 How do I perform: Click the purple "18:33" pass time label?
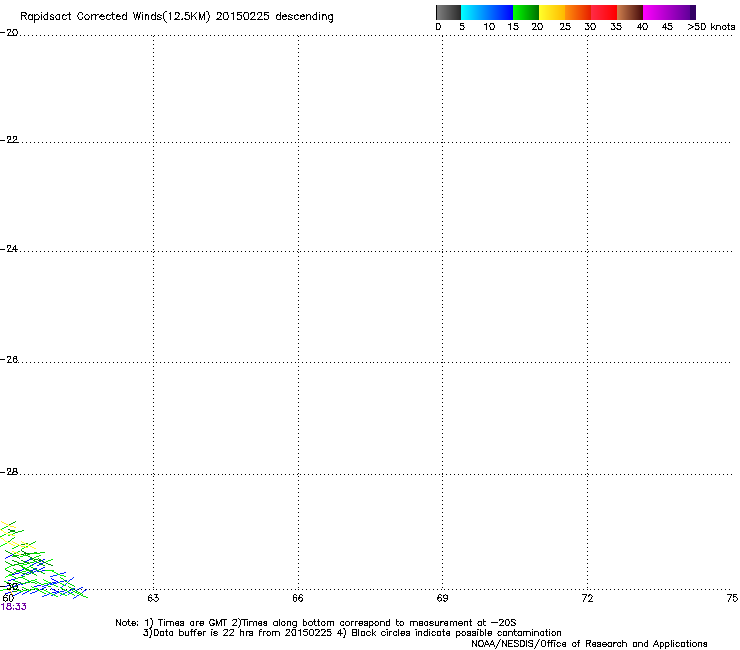pos(14,607)
